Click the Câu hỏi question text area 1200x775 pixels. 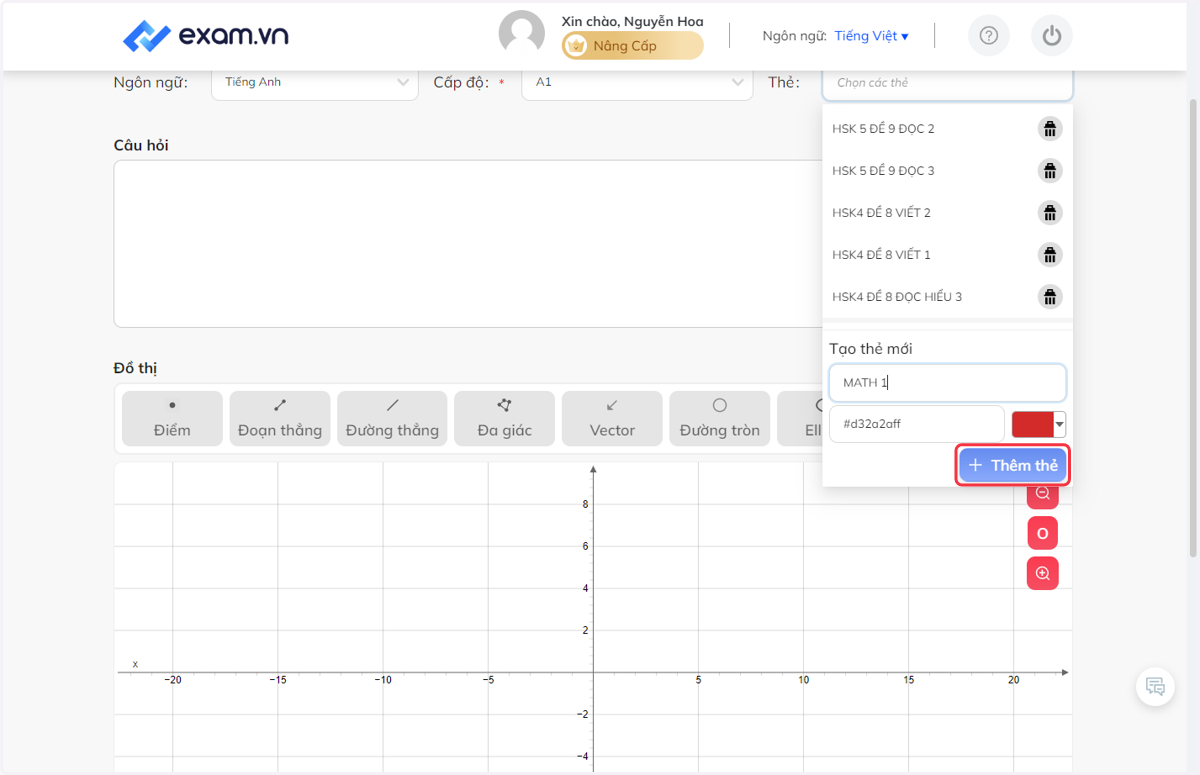click(x=468, y=244)
